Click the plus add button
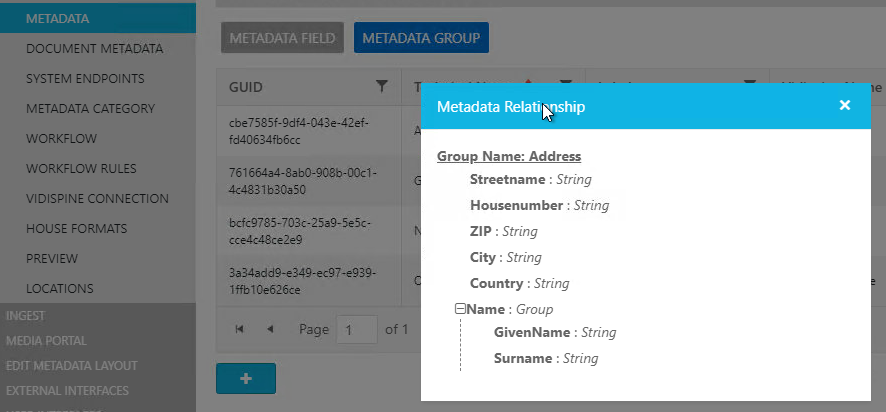 click(x=245, y=379)
